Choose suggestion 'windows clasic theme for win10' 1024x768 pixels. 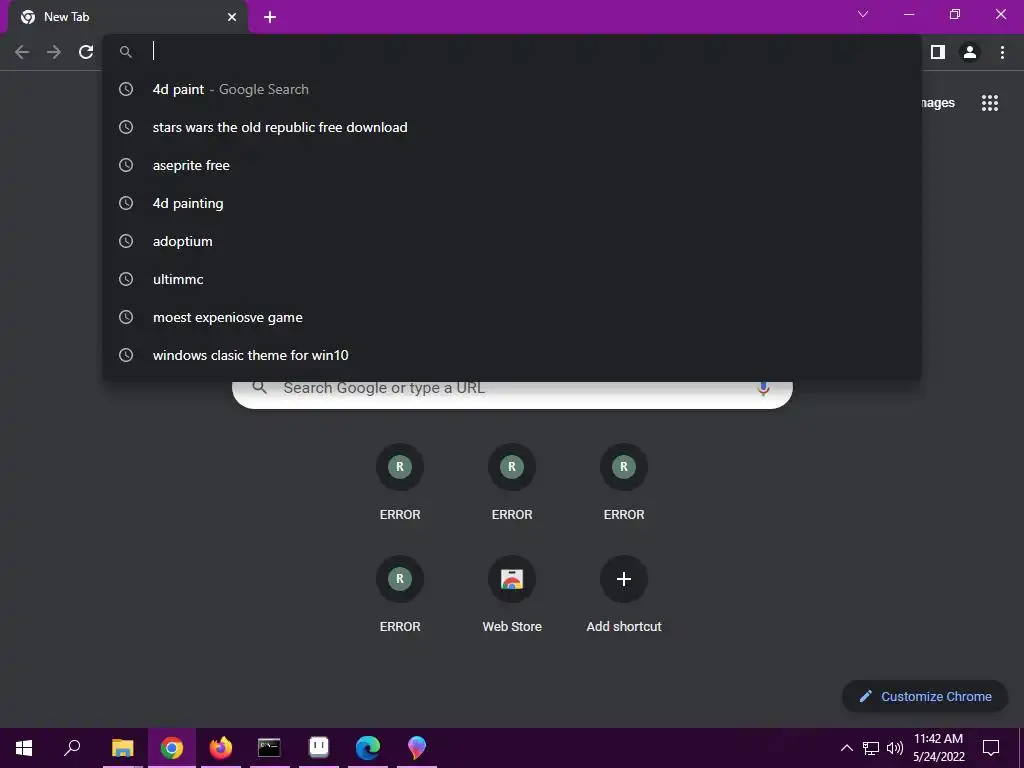tap(512, 355)
